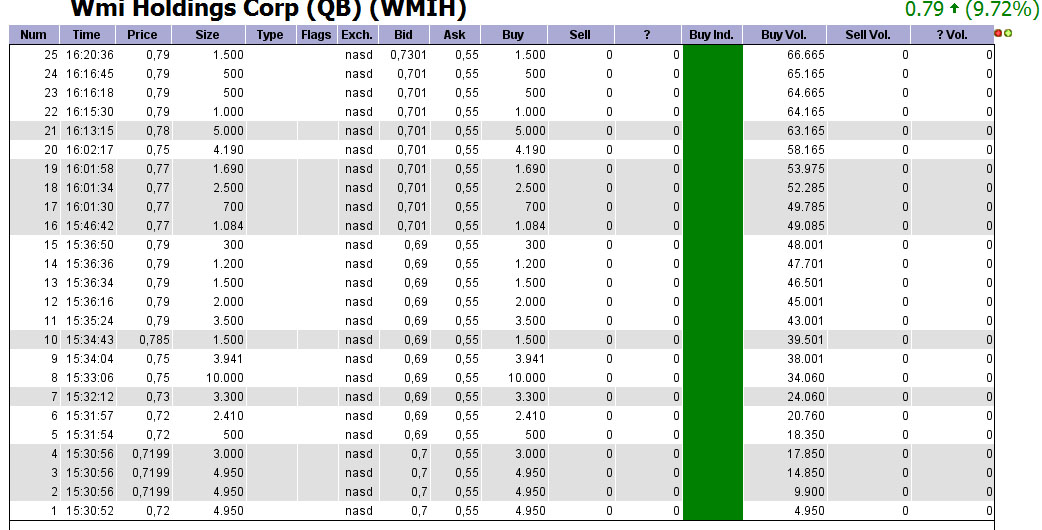The width and height of the screenshot is (1042, 530).
Task: Click the Buy Vol. column header
Action: coord(785,35)
